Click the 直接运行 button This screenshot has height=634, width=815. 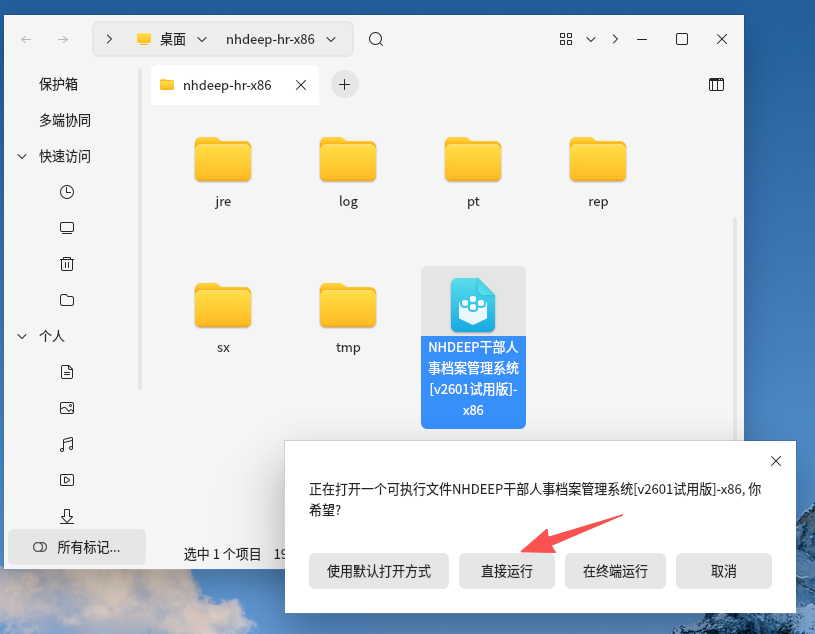click(x=506, y=570)
